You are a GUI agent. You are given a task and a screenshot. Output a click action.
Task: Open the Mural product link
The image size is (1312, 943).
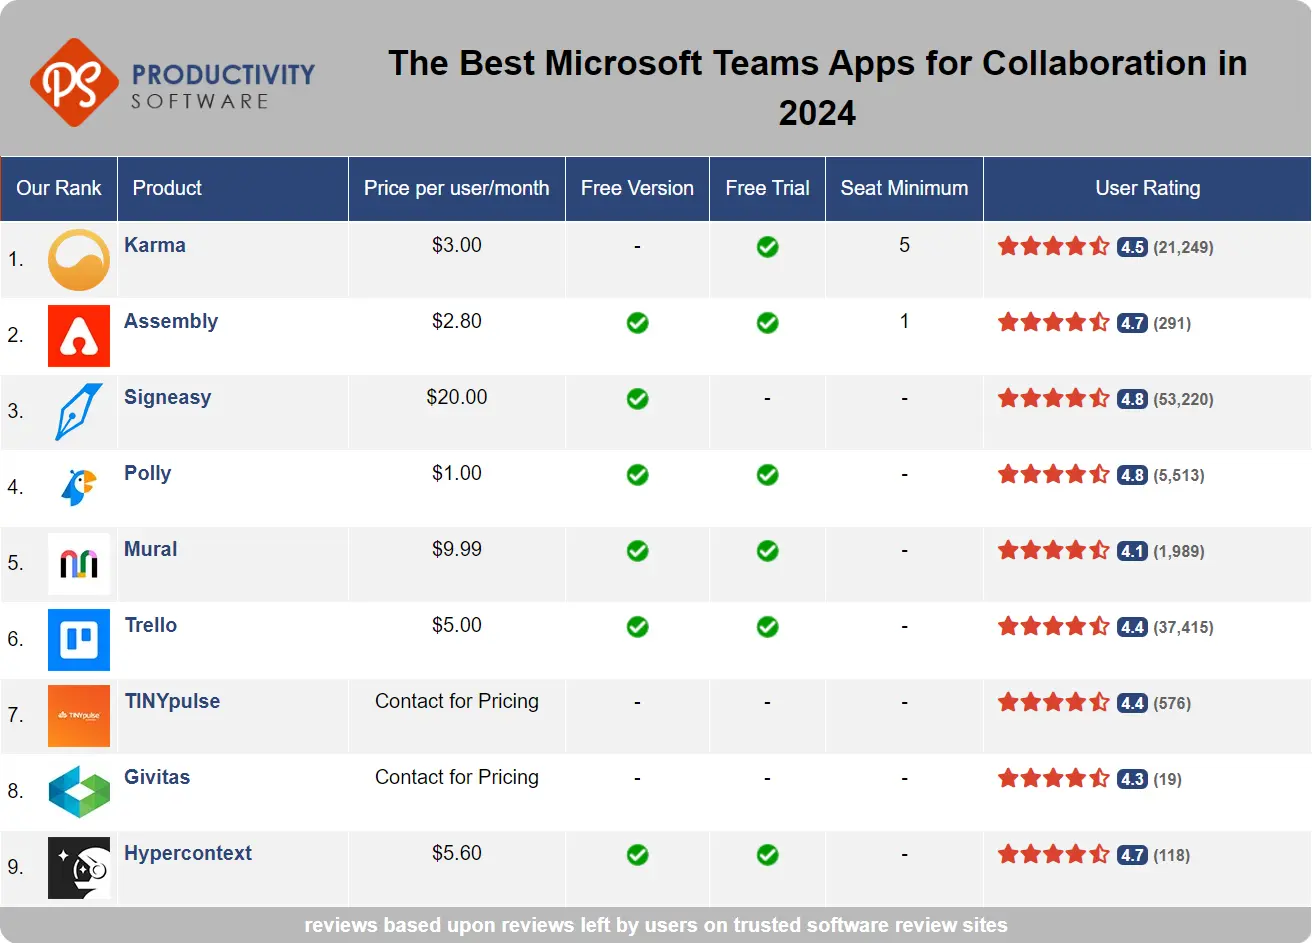151,549
